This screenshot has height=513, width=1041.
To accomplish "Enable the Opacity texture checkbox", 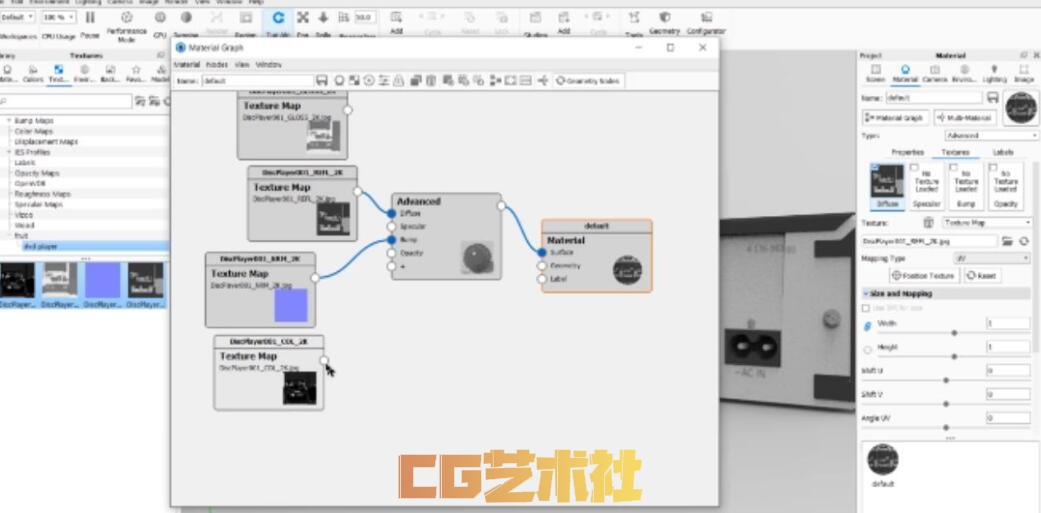I will (993, 167).
